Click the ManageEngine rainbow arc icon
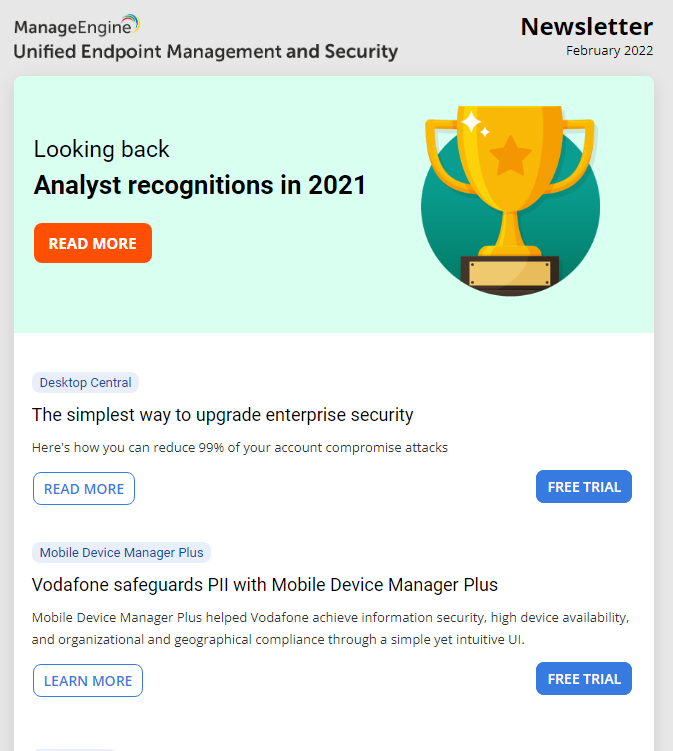 (131, 22)
